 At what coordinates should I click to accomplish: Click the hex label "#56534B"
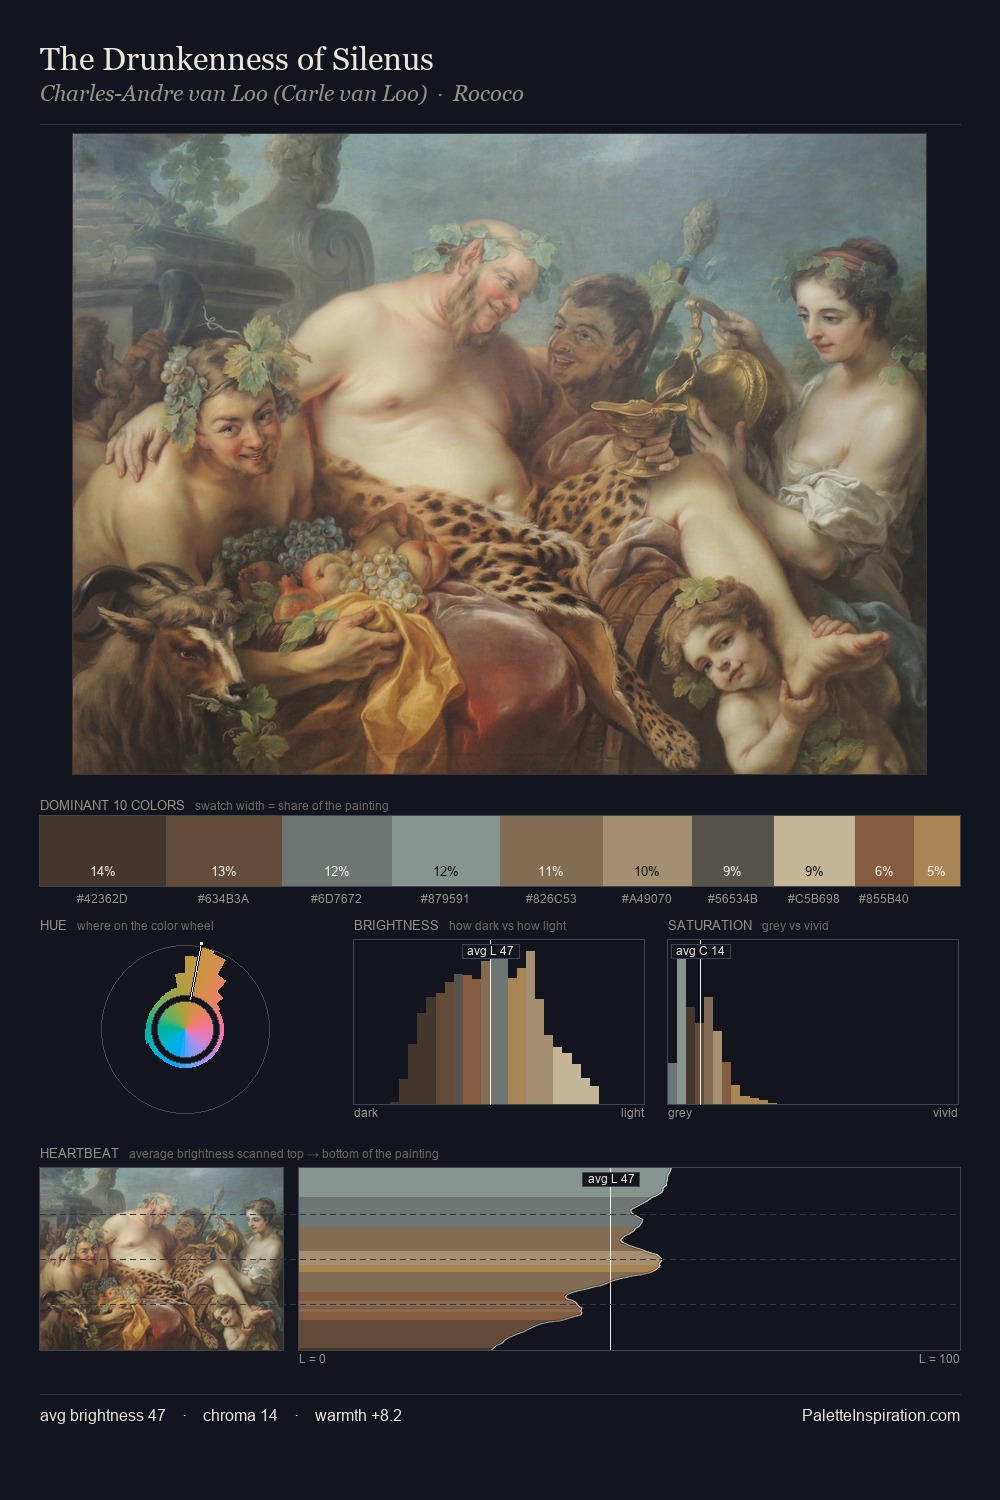point(733,899)
